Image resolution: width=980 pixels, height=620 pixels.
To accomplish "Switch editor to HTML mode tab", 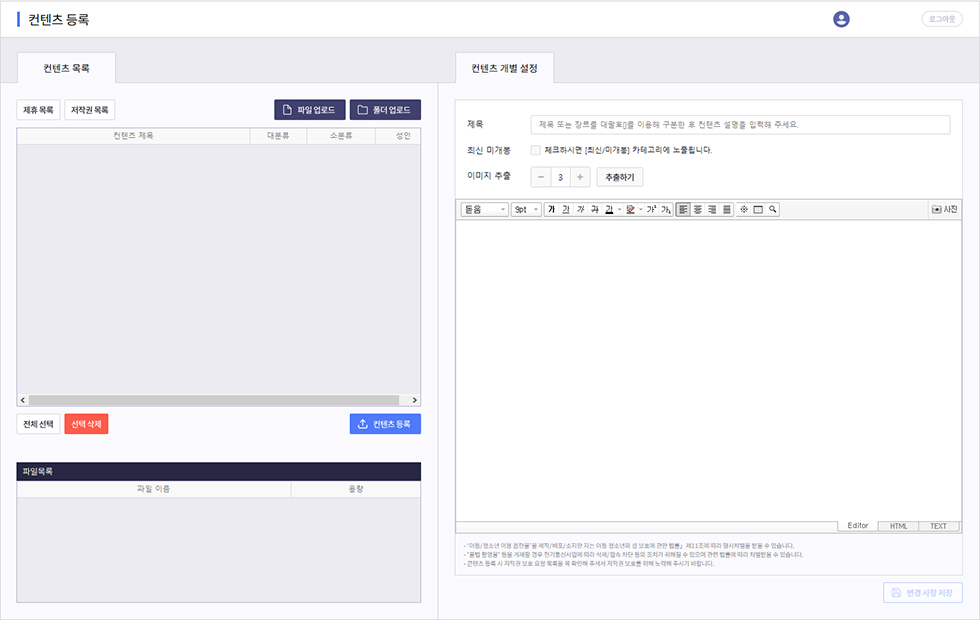I will [x=898, y=526].
